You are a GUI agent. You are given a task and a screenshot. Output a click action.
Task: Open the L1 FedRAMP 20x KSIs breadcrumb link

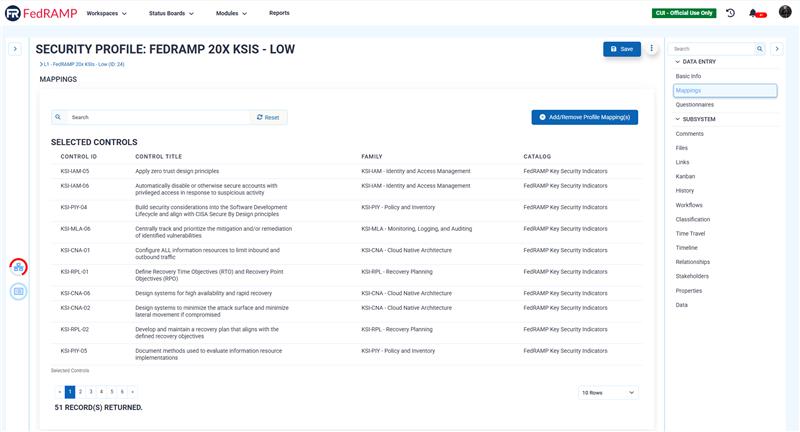pos(82,64)
